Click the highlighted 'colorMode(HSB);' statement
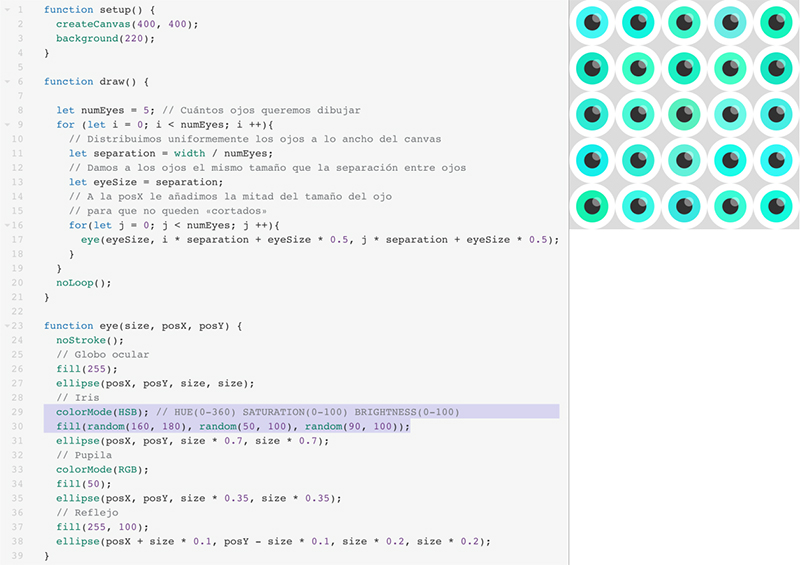 coord(103,412)
